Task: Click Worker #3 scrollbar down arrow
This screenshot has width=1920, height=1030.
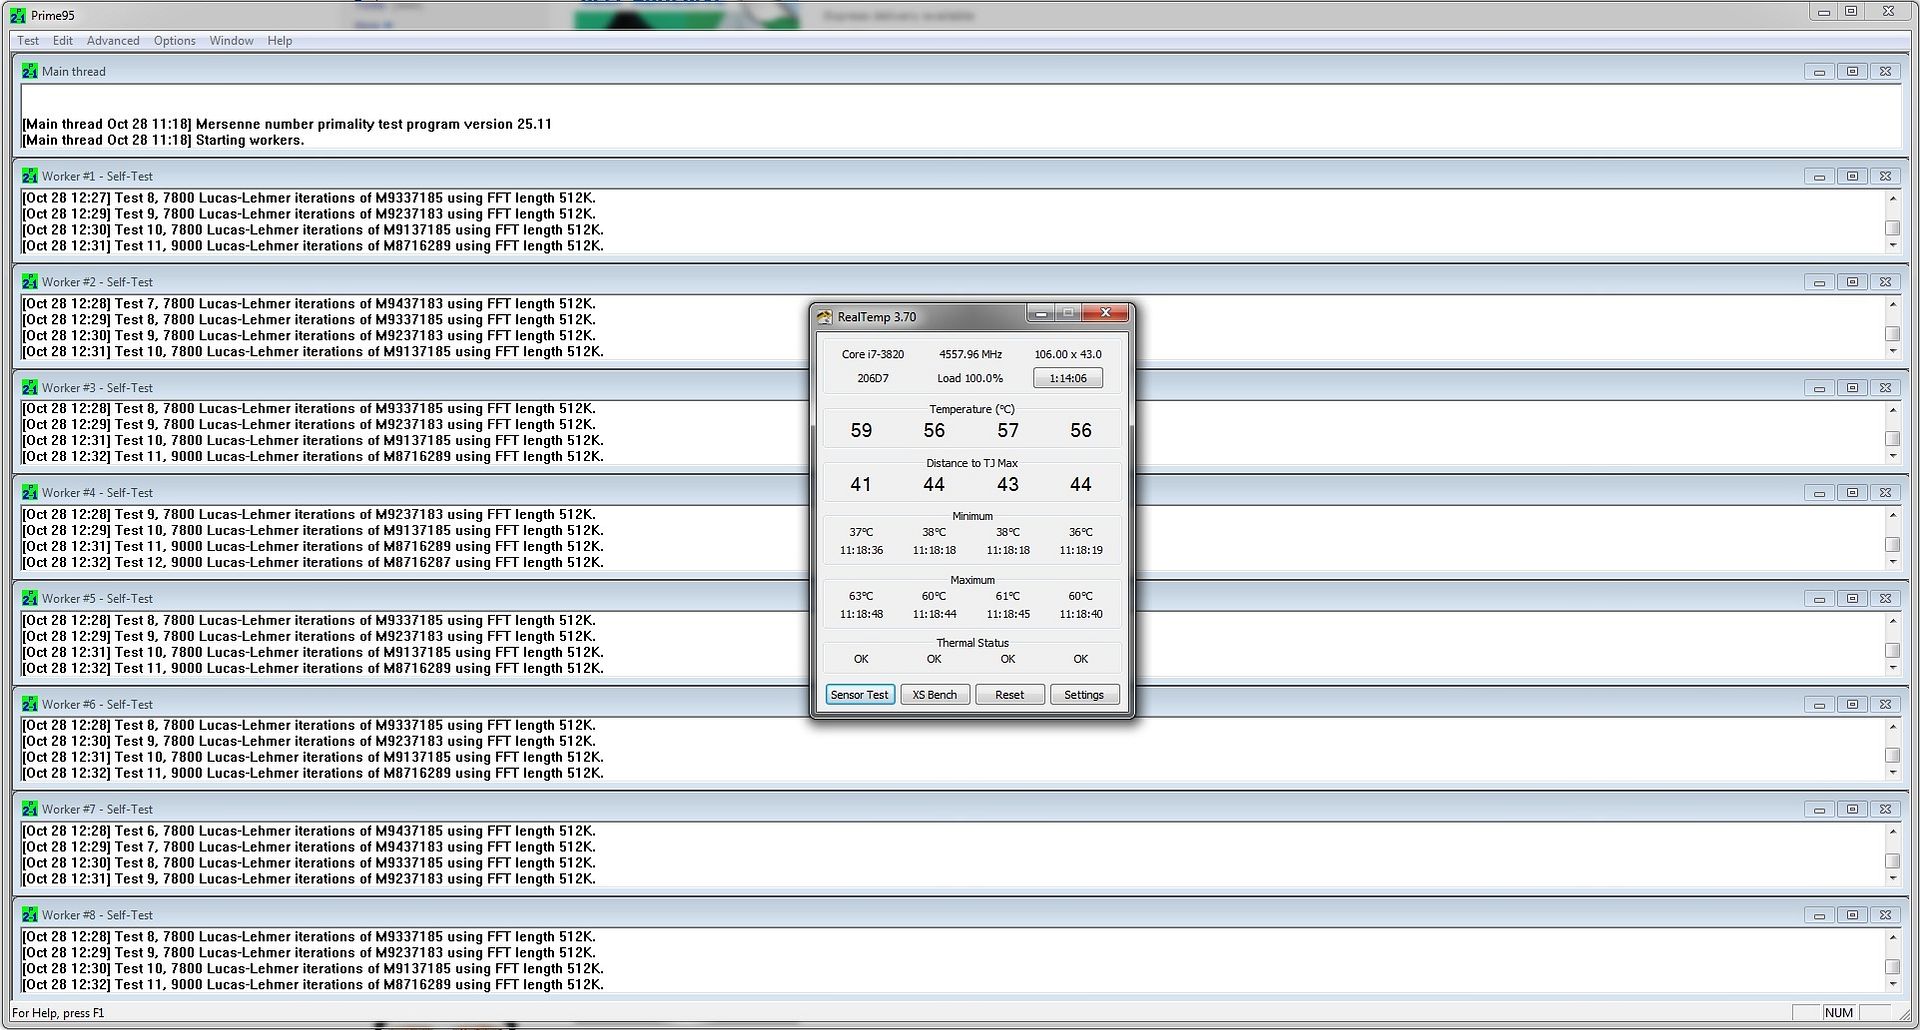Action: click(1892, 456)
